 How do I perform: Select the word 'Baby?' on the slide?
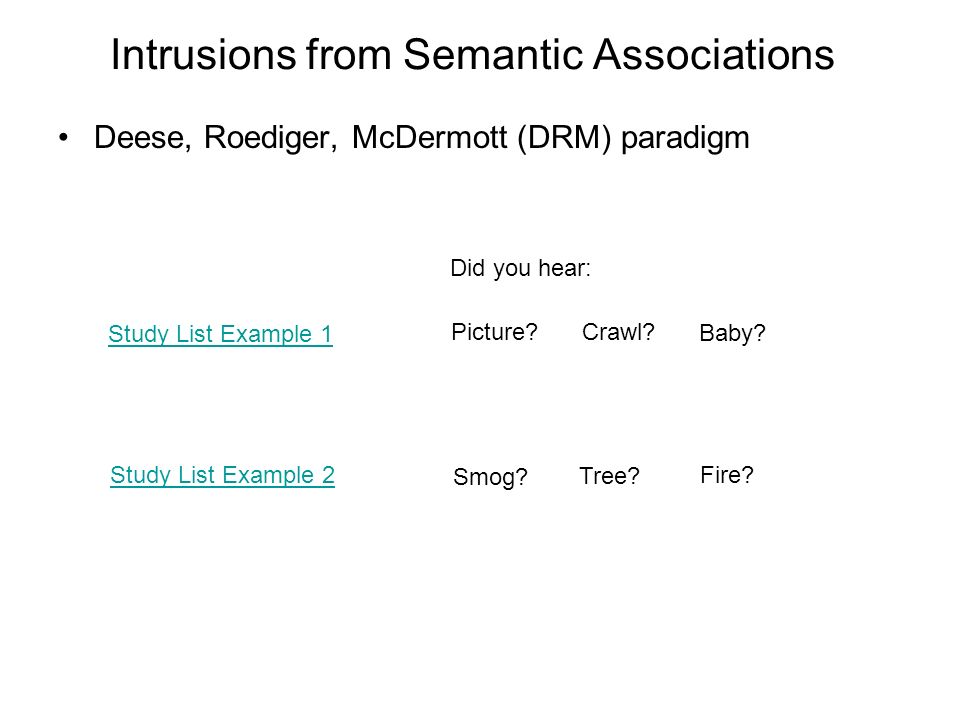(x=732, y=334)
